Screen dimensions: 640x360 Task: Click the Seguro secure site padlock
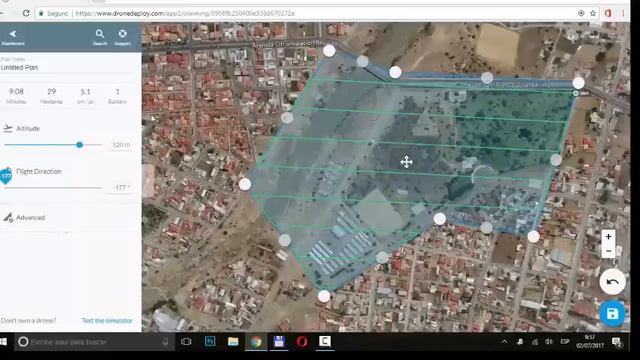[41, 13]
